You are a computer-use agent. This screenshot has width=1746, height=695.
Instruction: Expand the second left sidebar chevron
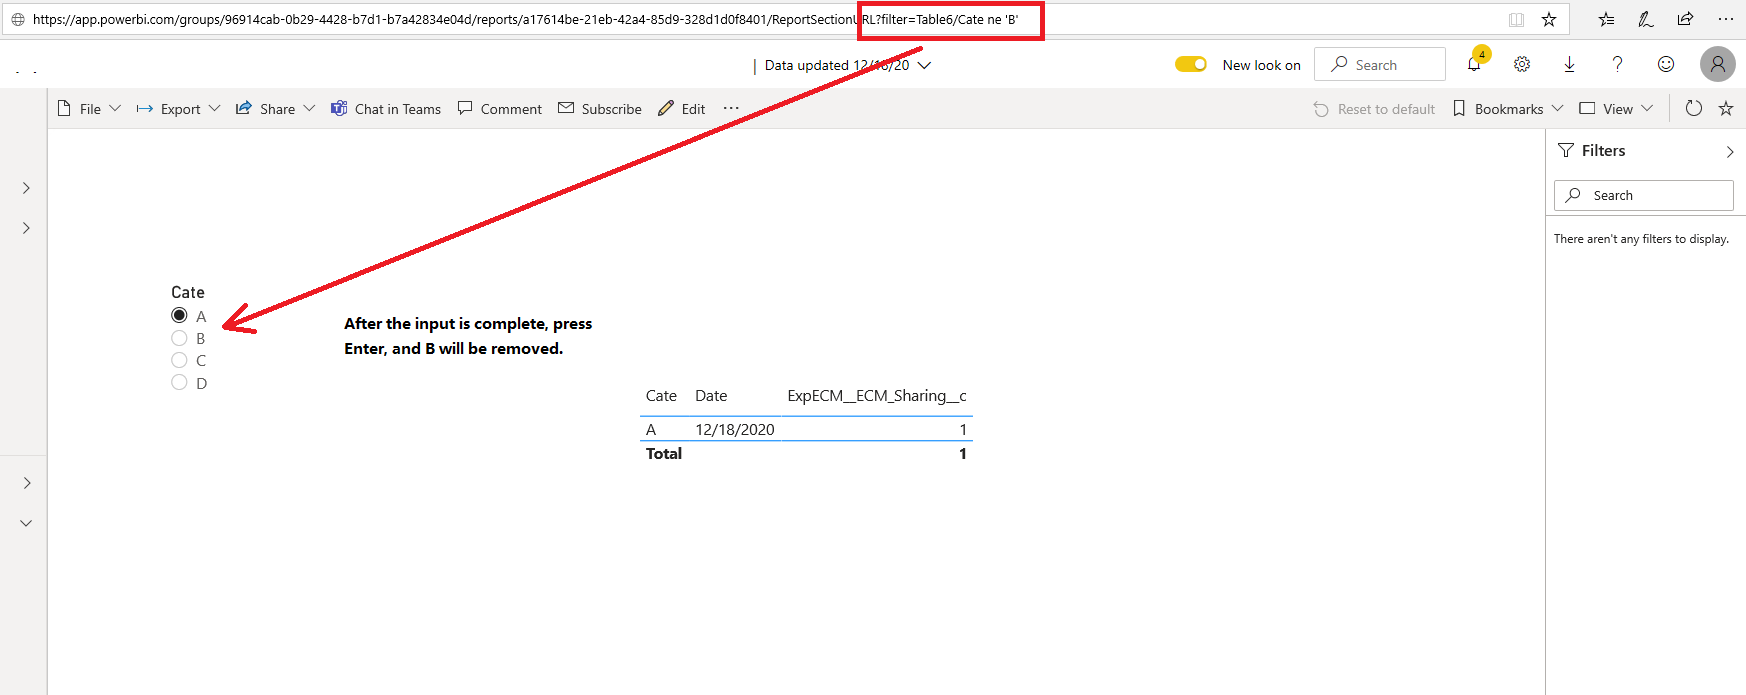click(x=26, y=228)
